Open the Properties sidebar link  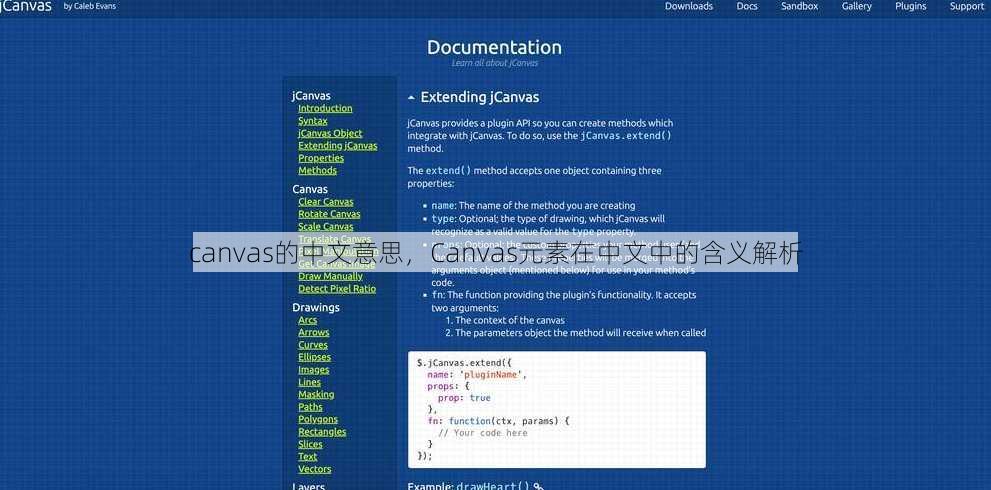click(x=321, y=158)
